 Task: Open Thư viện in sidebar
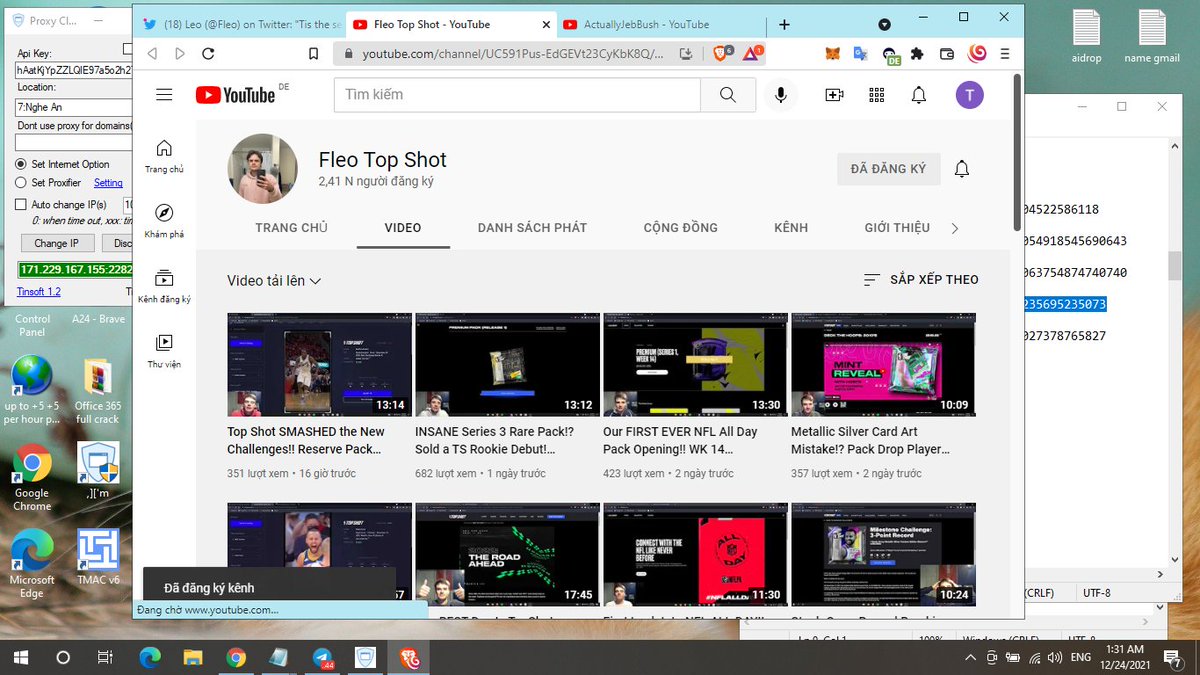pyautogui.click(x=164, y=351)
